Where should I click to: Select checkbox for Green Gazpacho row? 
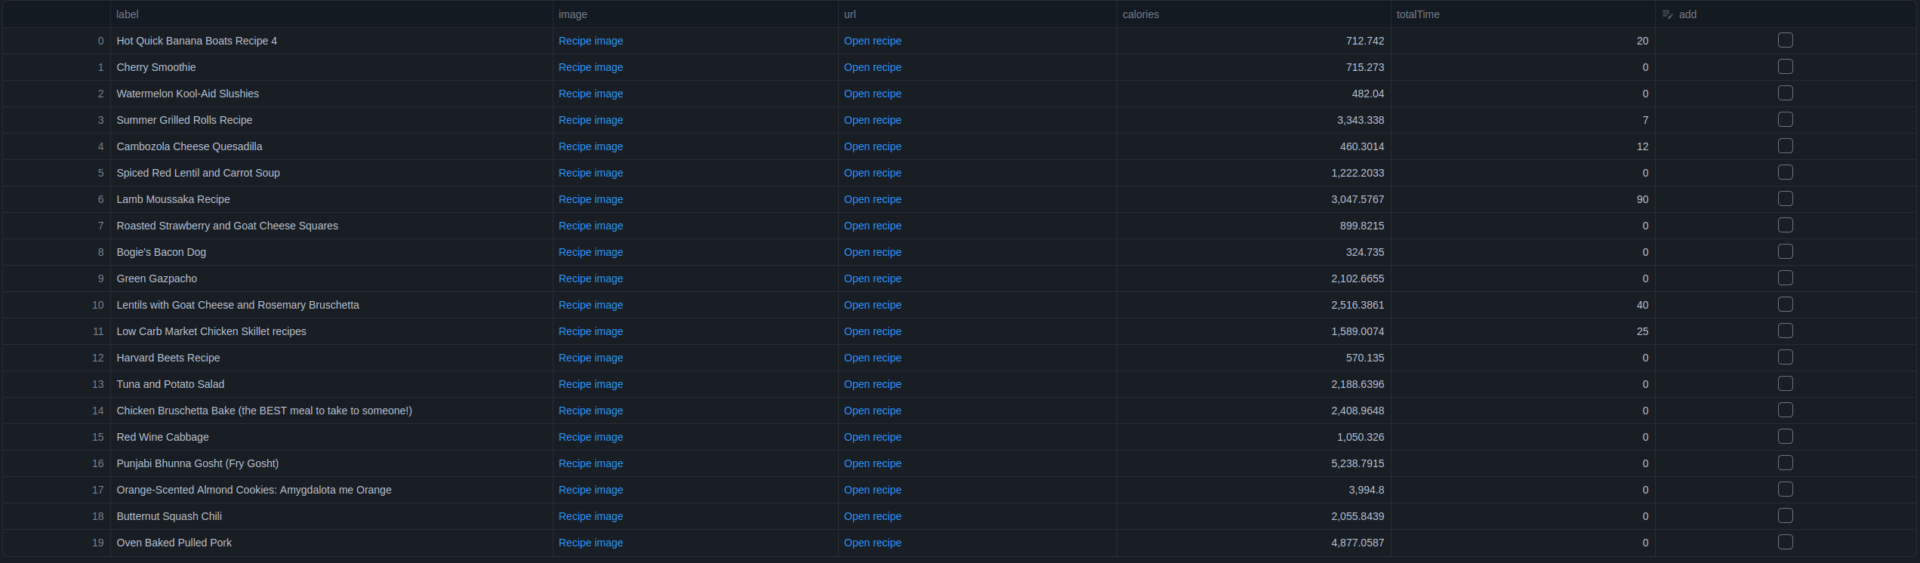coord(1785,278)
